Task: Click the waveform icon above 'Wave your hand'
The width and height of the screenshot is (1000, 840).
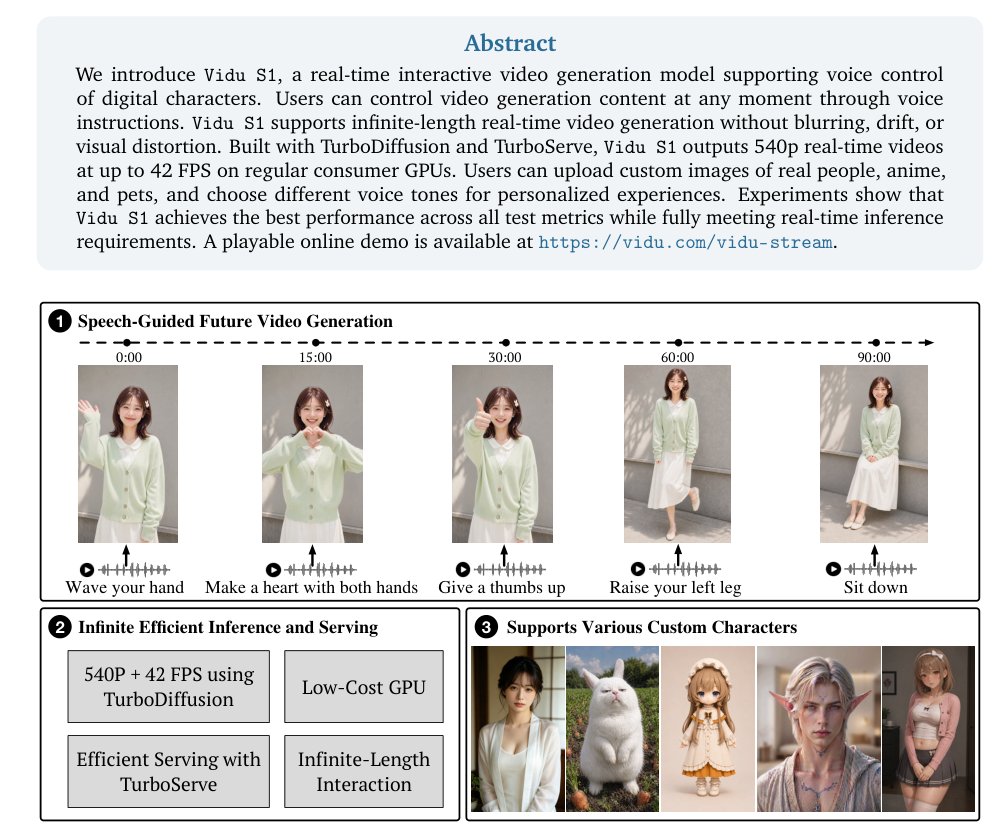Action: coord(134,570)
